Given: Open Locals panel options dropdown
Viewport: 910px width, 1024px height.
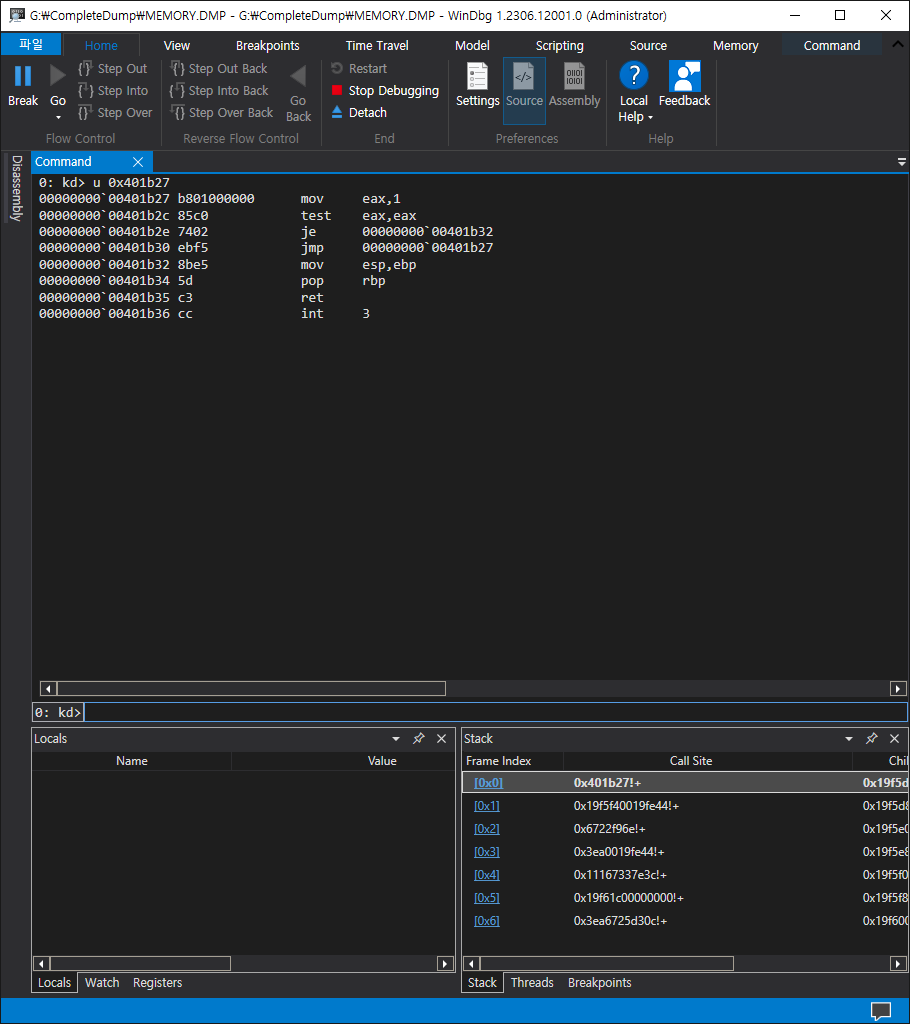Looking at the screenshot, I should (x=396, y=739).
